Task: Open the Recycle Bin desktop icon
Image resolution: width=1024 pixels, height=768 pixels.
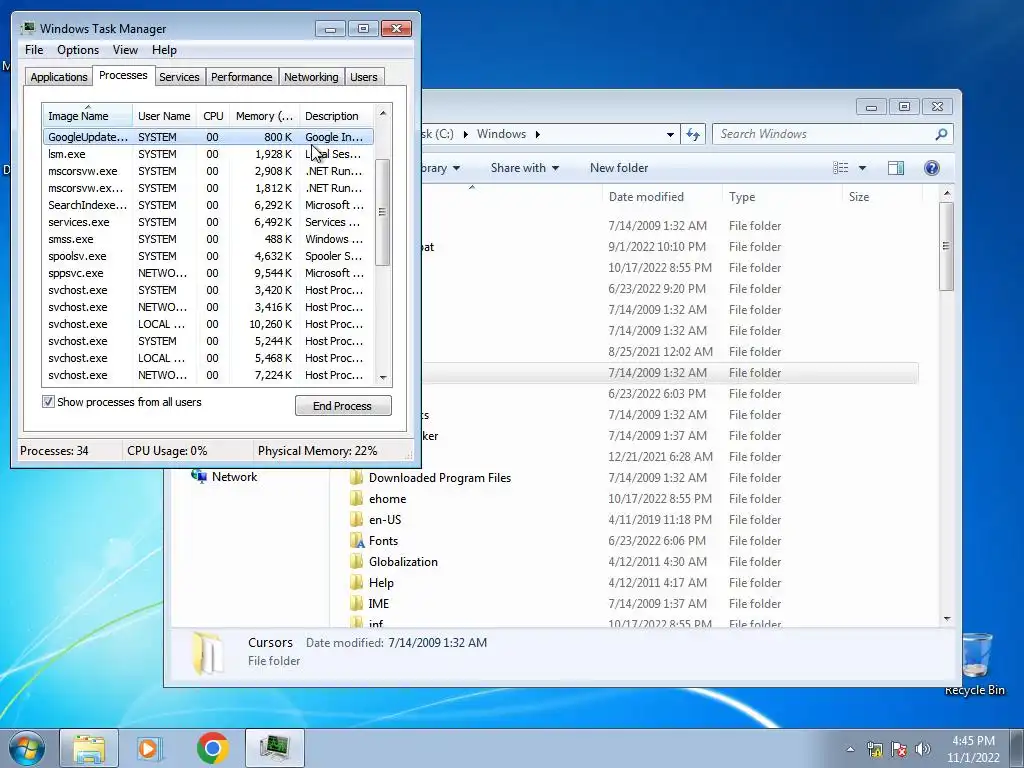Action: 974,664
